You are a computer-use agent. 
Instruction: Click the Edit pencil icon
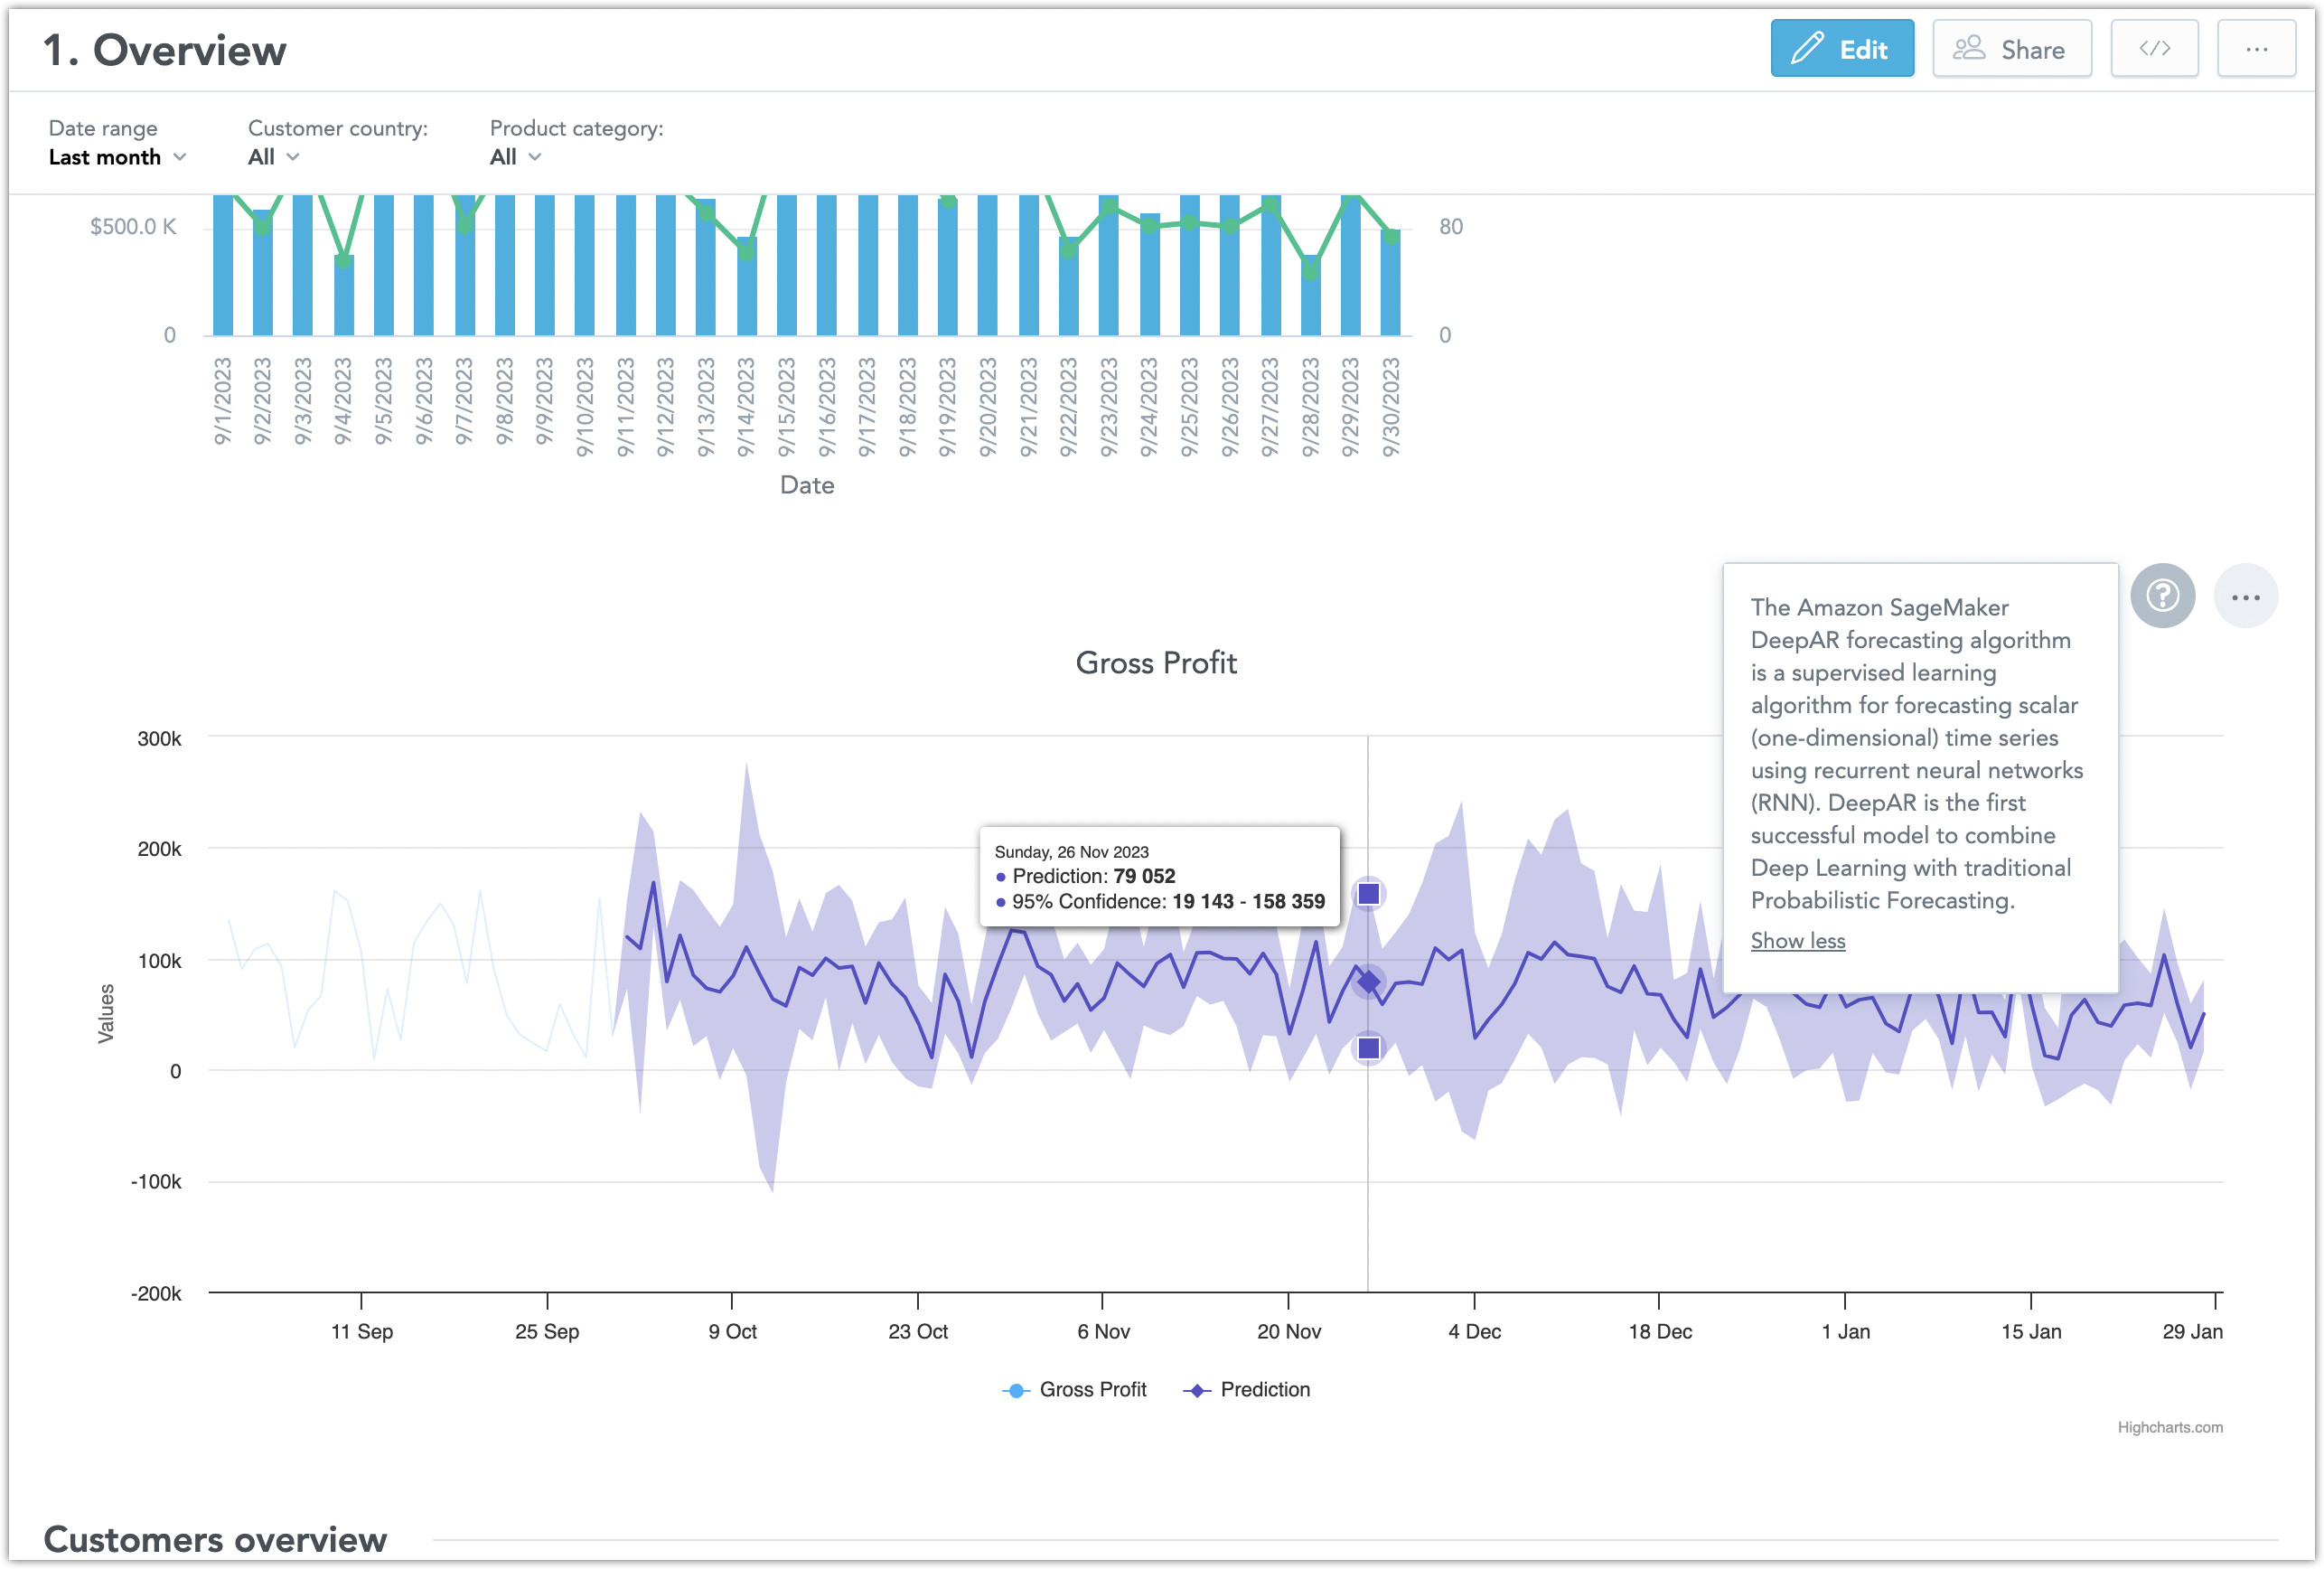(x=1806, y=47)
